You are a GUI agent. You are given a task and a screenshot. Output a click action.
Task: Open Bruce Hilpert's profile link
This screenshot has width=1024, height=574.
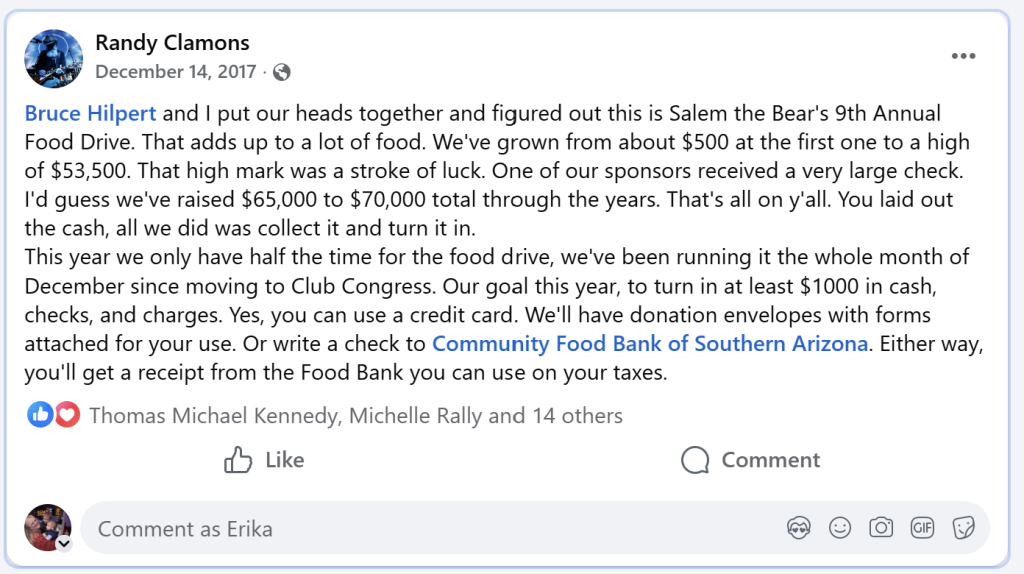point(90,114)
